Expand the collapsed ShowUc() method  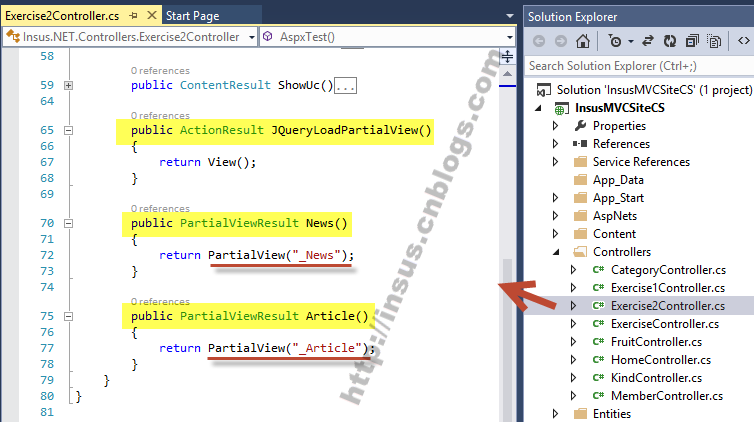[69, 85]
